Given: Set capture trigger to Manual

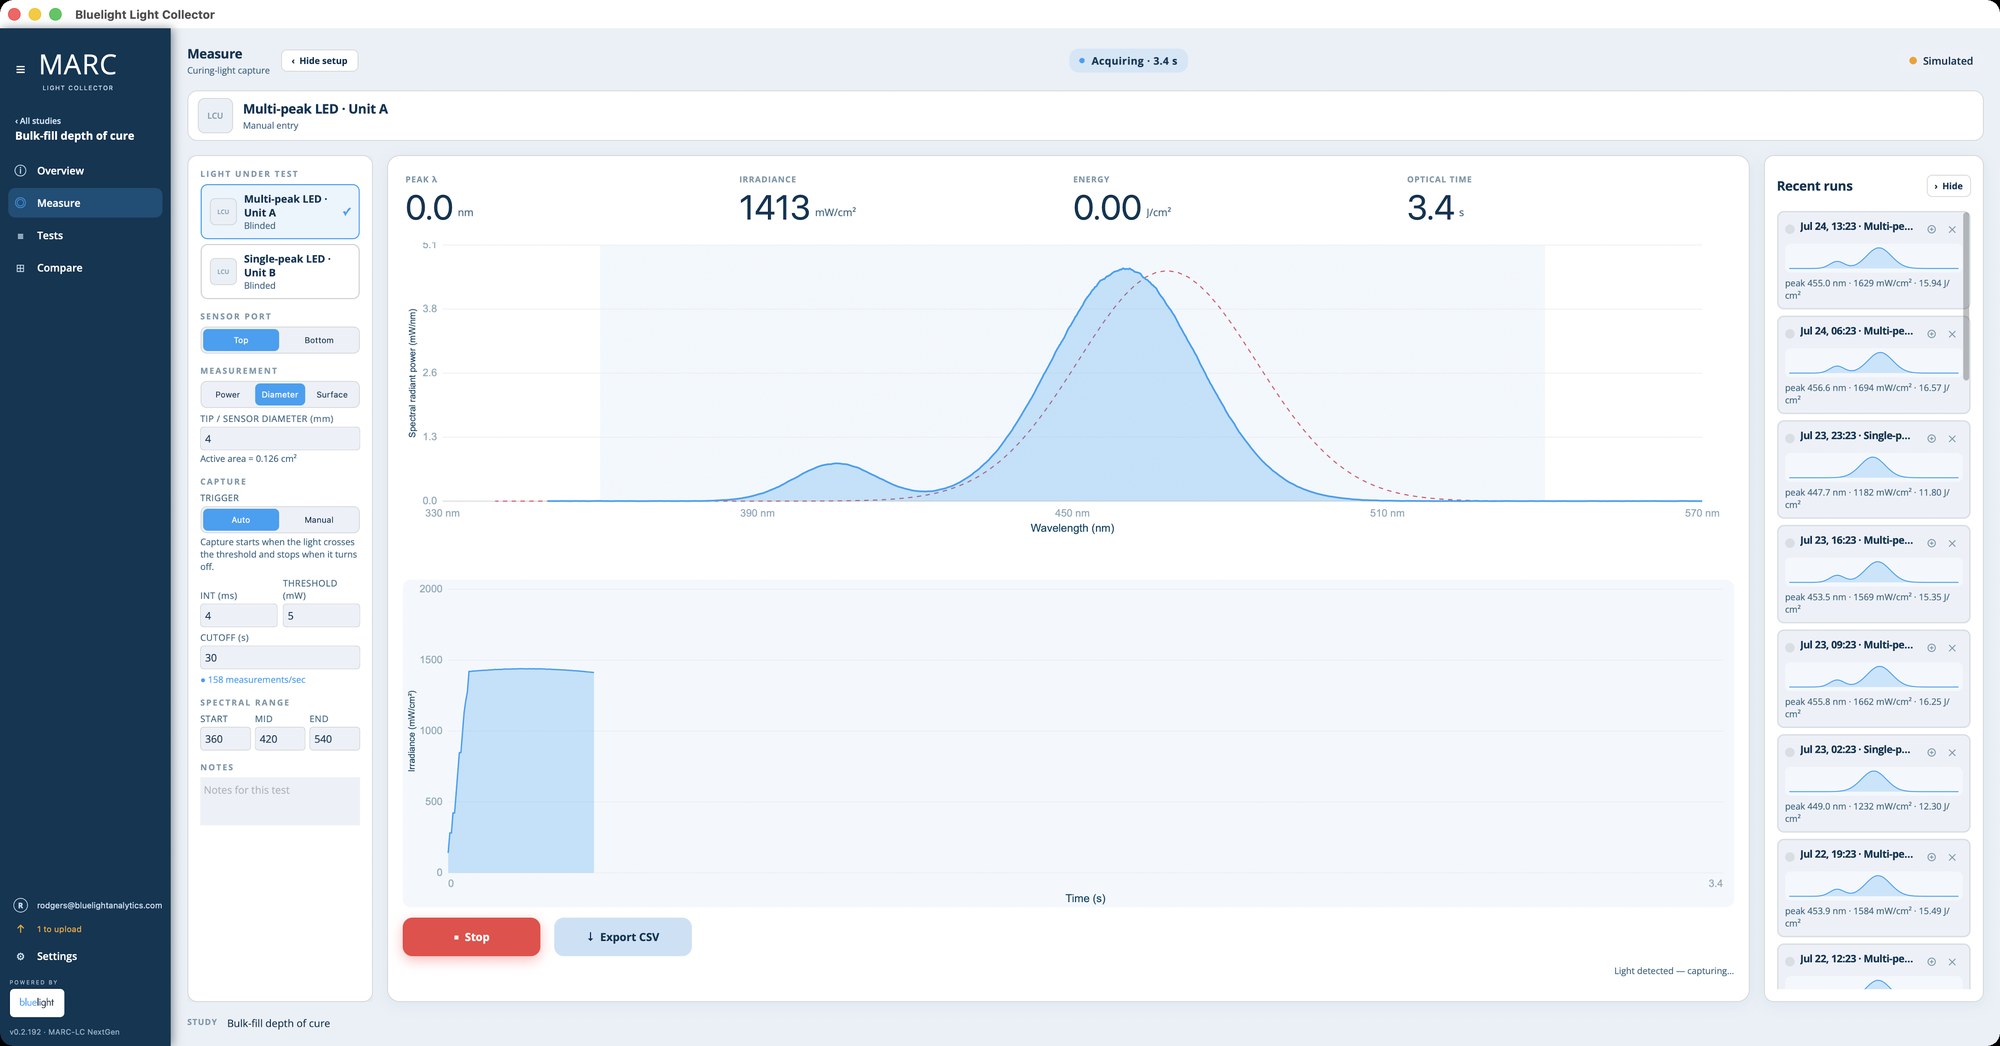Looking at the screenshot, I should [x=319, y=520].
